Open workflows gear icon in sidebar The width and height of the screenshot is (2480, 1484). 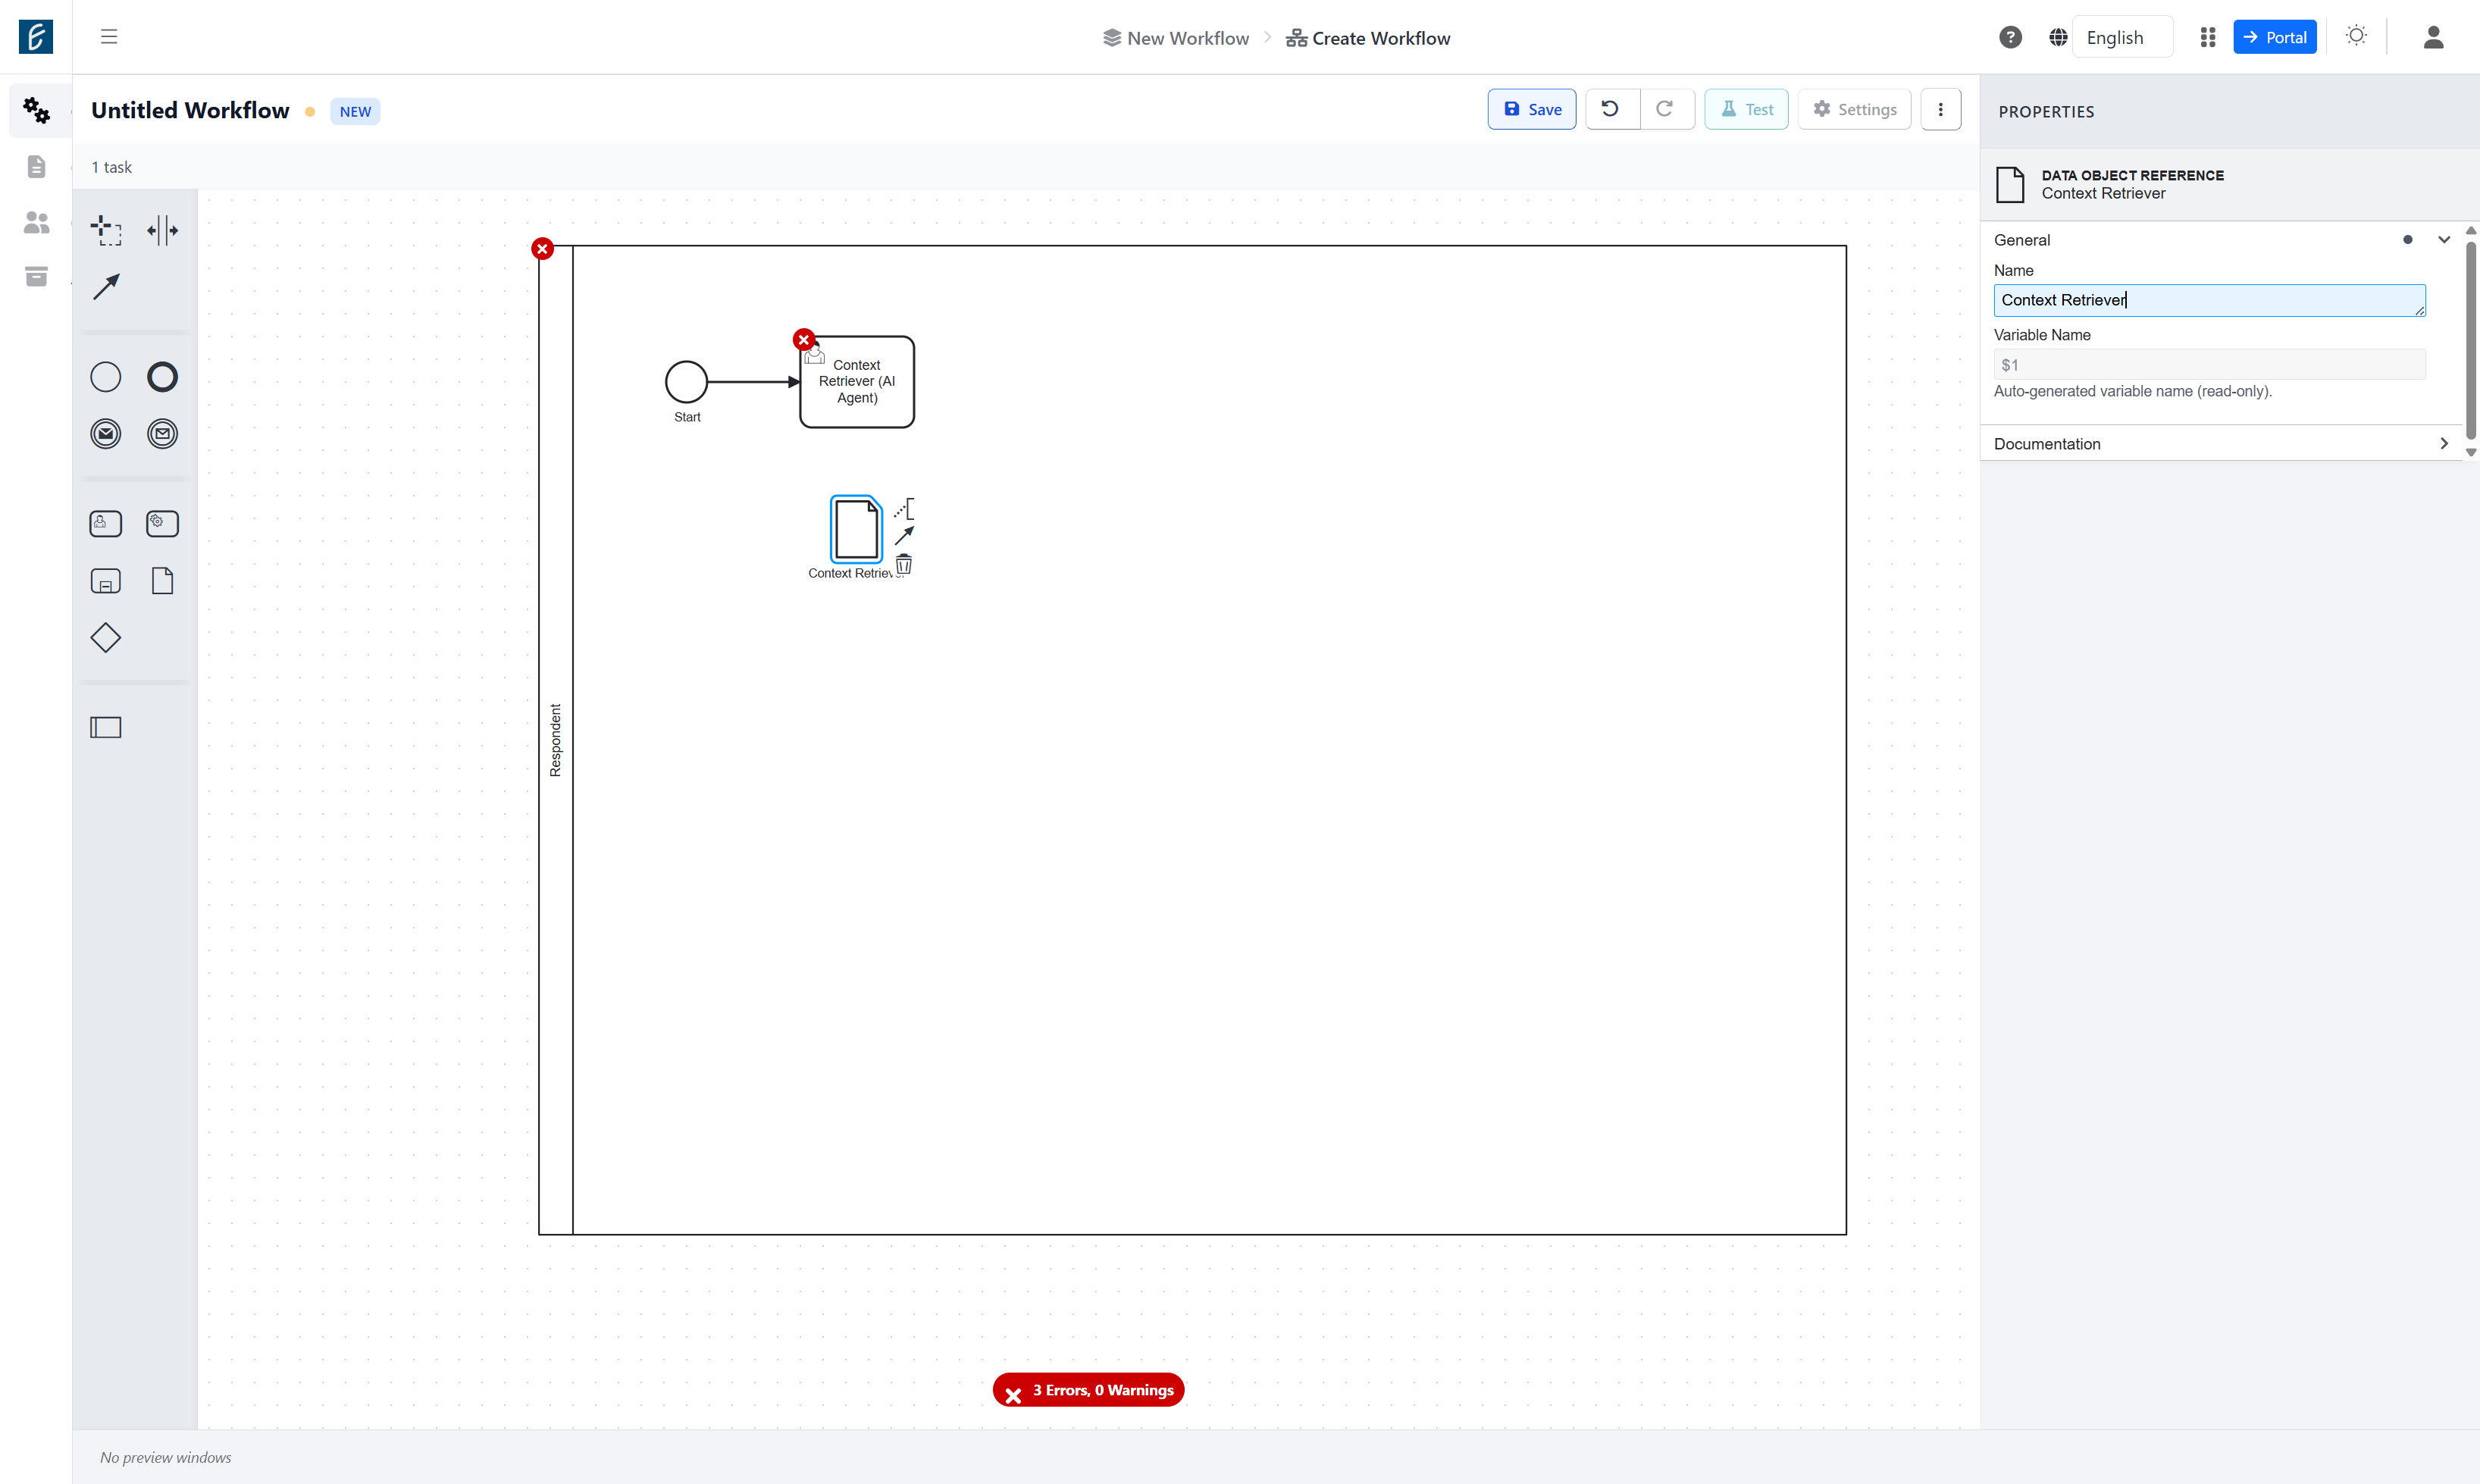tap(37, 110)
